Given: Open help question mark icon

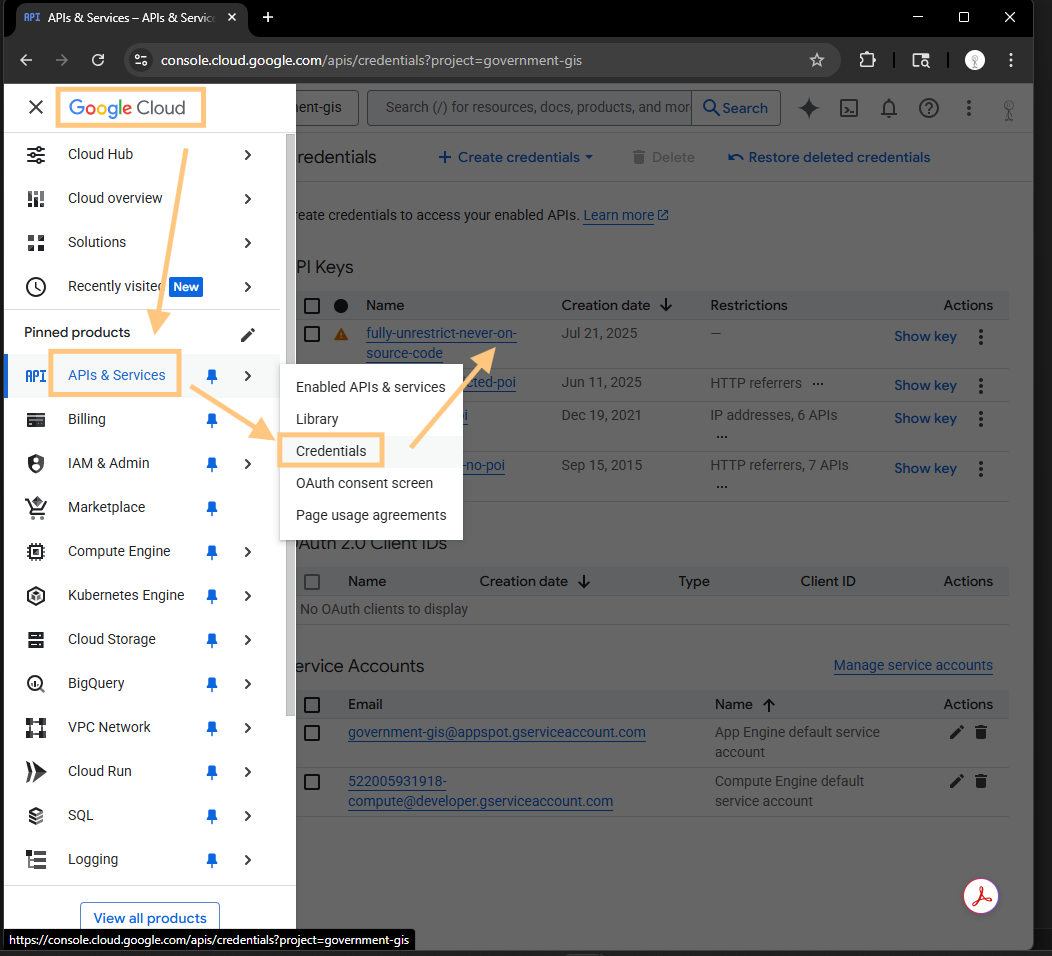Looking at the screenshot, I should pos(929,108).
